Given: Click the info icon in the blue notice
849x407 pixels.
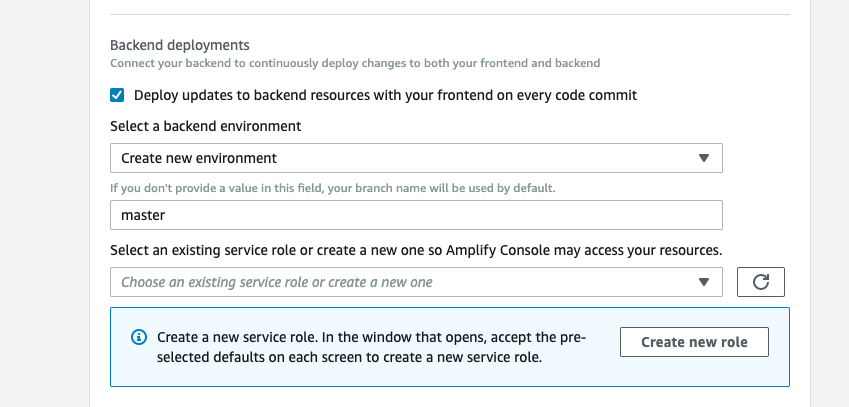Looking at the screenshot, I should (x=139, y=338).
